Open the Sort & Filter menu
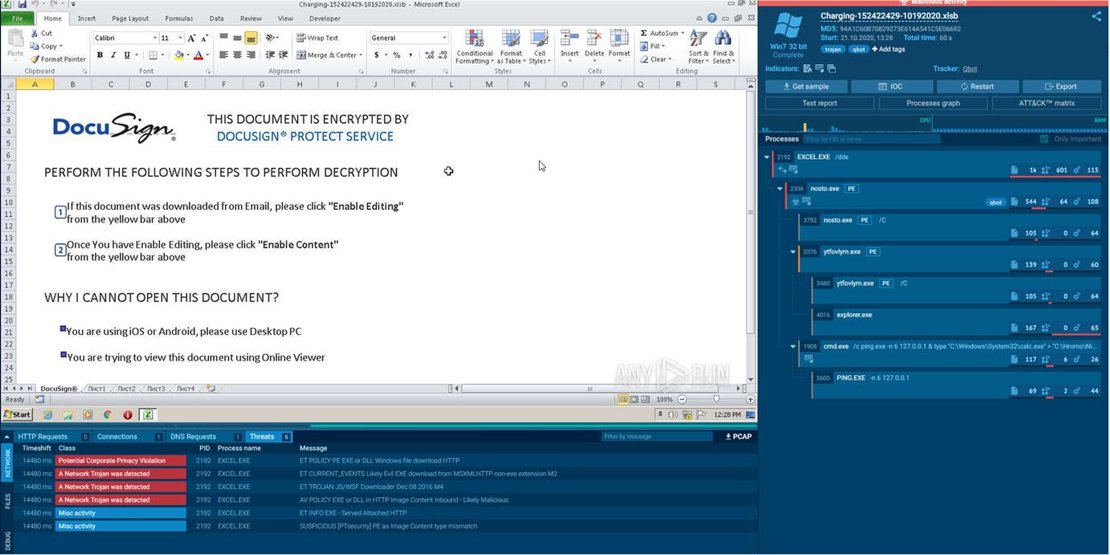This screenshot has height=555, width=1110. click(x=698, y=47)
